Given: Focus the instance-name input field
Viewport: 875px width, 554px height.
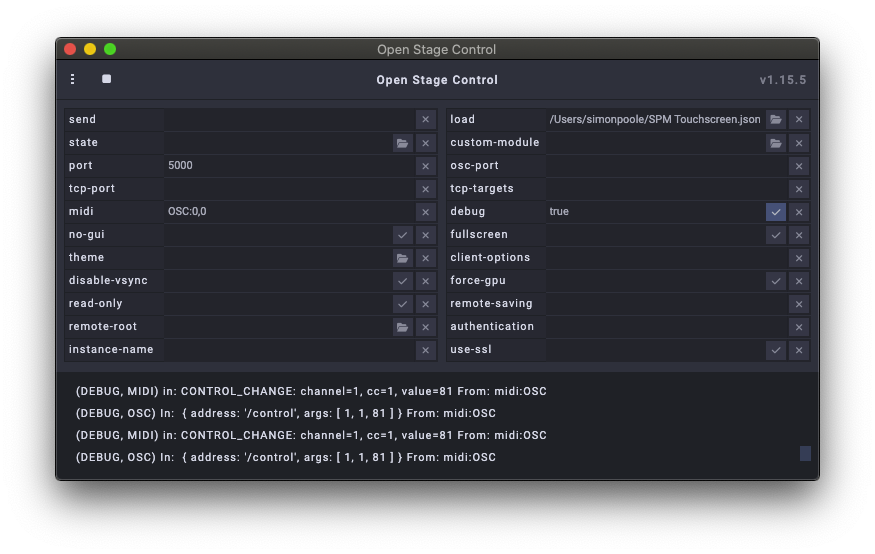Looking at the screenshot, I should (289, 350).
